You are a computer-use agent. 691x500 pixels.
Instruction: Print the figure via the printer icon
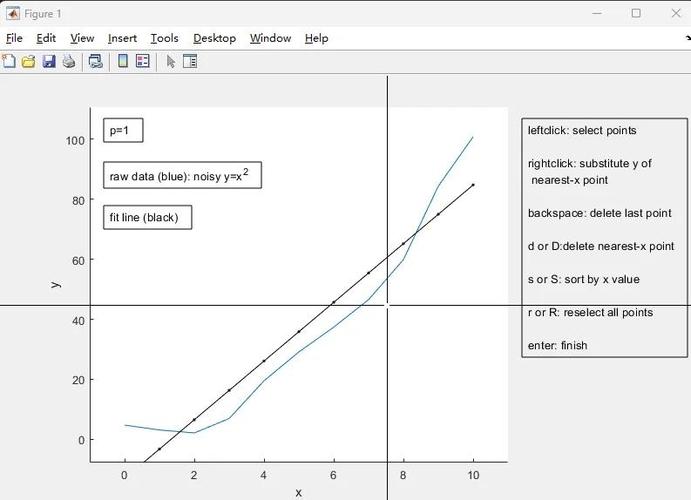(69, 61)
